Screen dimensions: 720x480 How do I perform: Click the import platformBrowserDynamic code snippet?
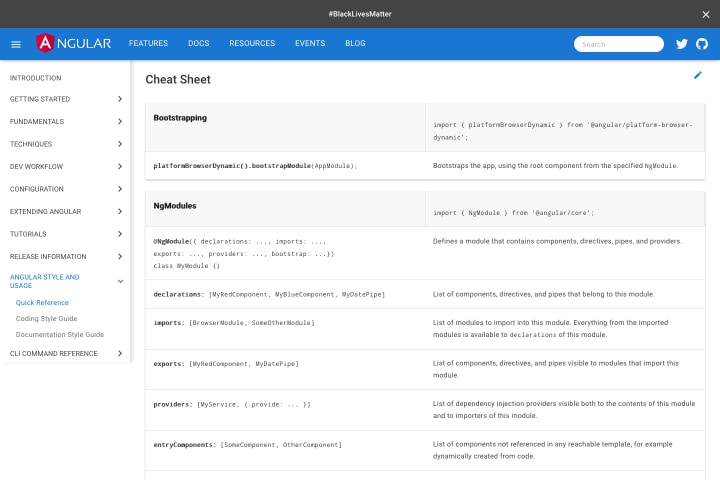563,131
